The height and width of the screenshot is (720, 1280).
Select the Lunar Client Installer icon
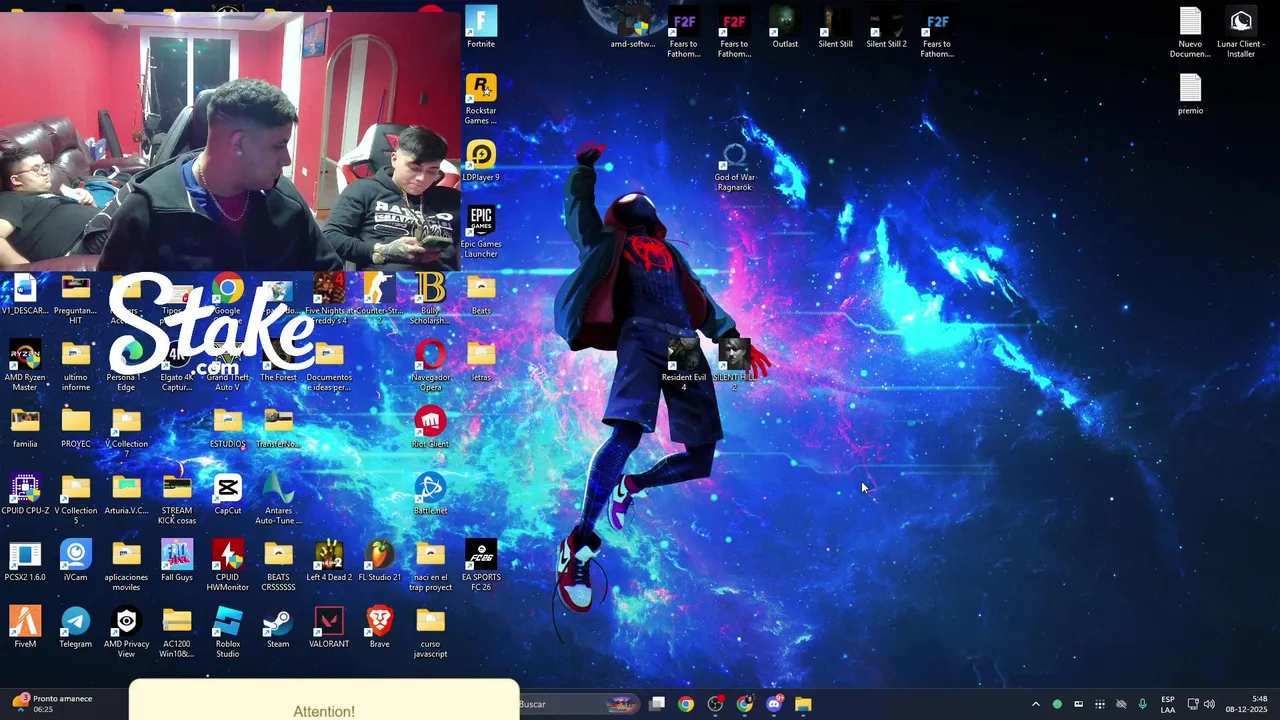(1241, 32)
